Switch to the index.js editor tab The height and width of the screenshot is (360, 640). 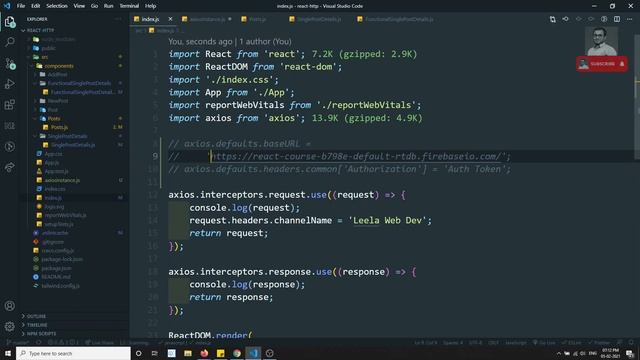(x=150, y=19)
